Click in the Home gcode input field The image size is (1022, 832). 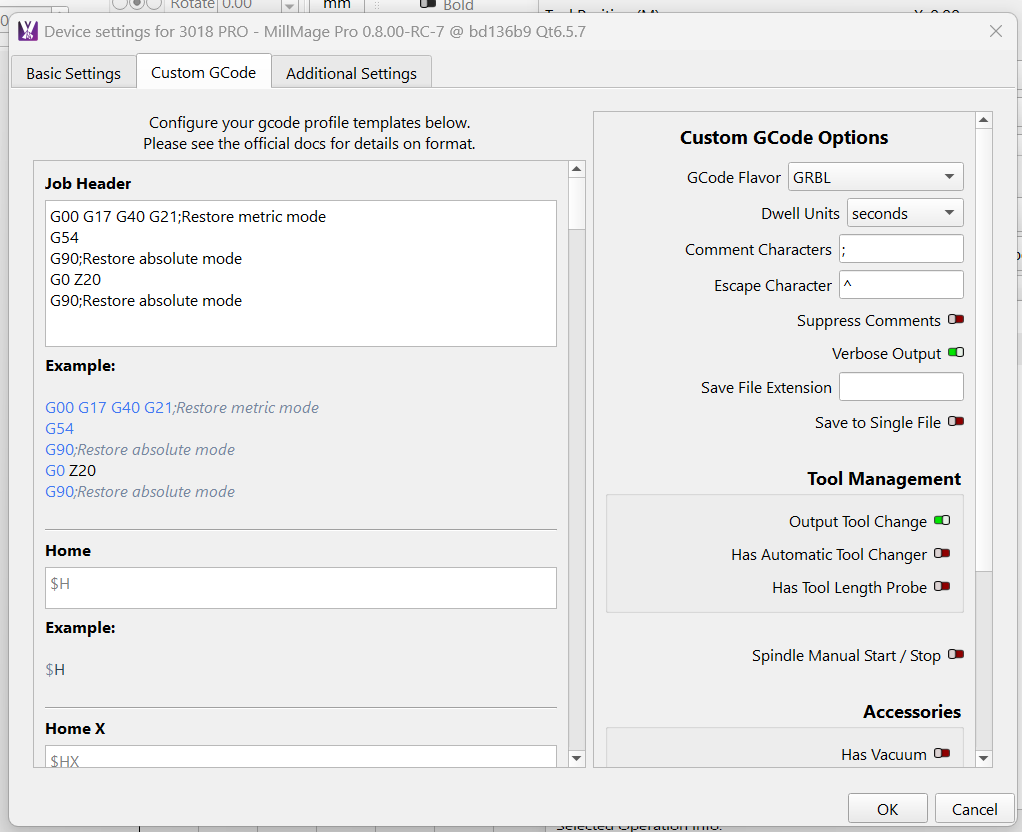(300, 588)
